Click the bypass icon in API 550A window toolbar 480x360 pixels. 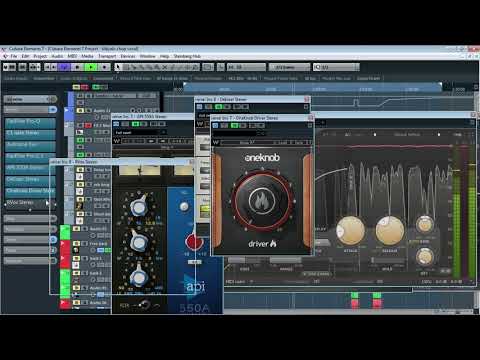[x=116, y=124]
